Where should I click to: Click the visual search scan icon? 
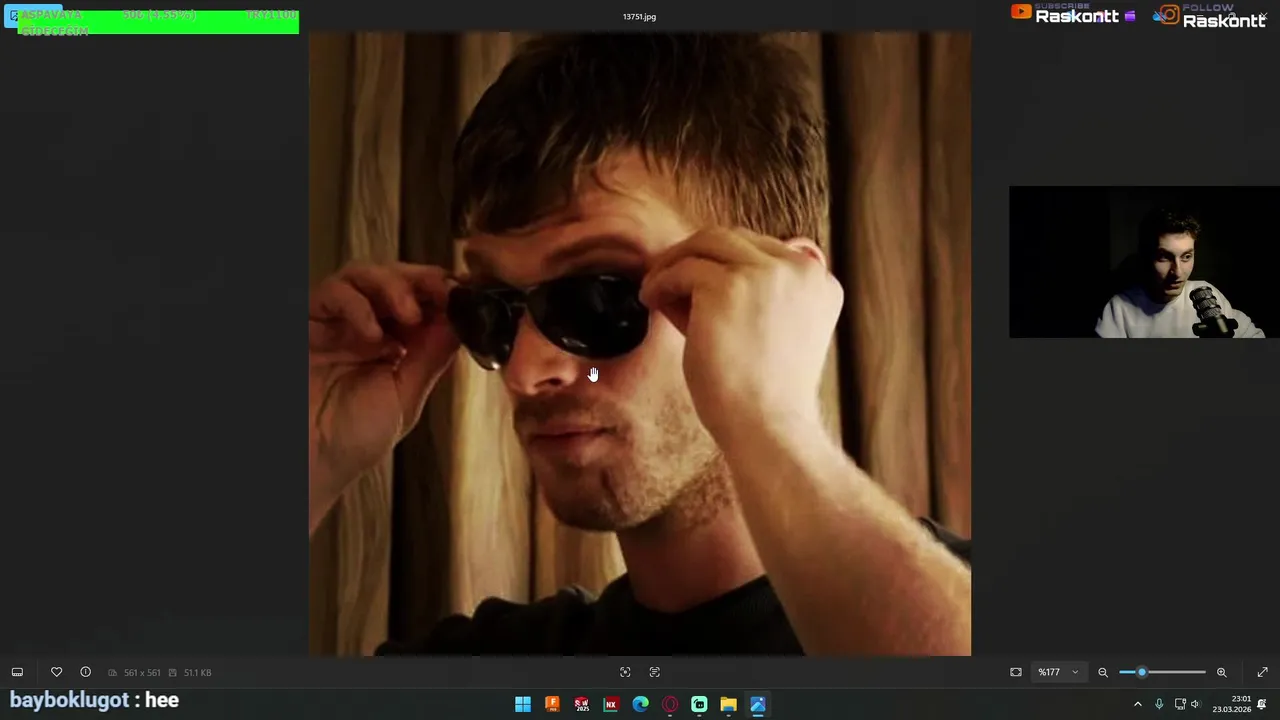(x=625, y=672)
